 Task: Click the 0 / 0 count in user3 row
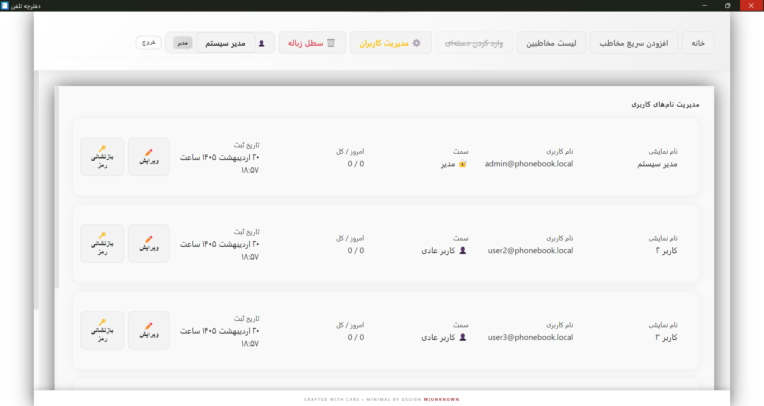click(x=356, y=337)
